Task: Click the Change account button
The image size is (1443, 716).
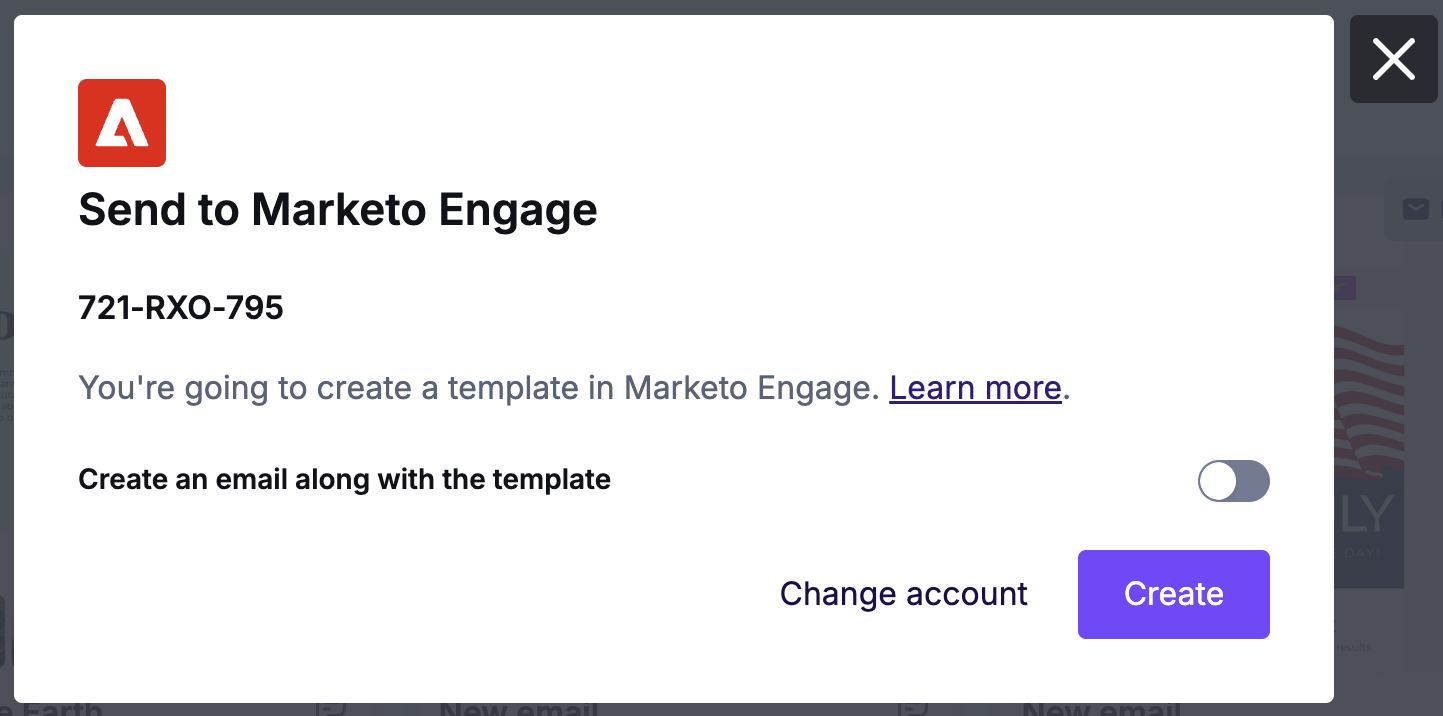Action: [904, 594]
